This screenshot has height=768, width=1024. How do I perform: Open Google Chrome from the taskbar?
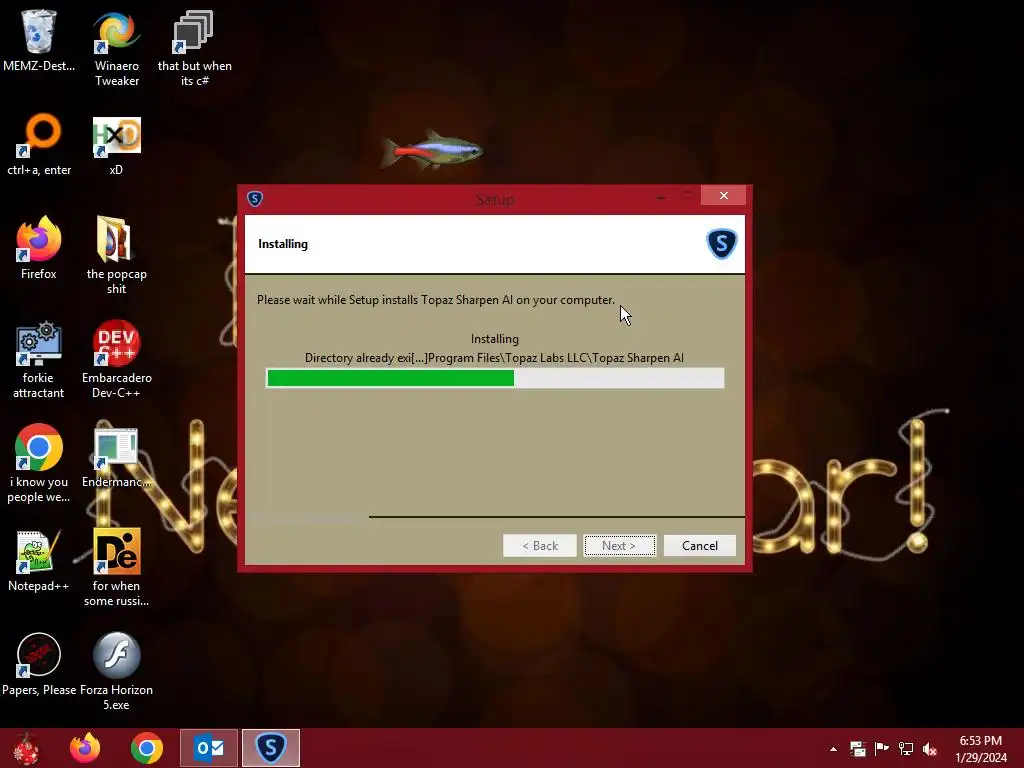147,748
